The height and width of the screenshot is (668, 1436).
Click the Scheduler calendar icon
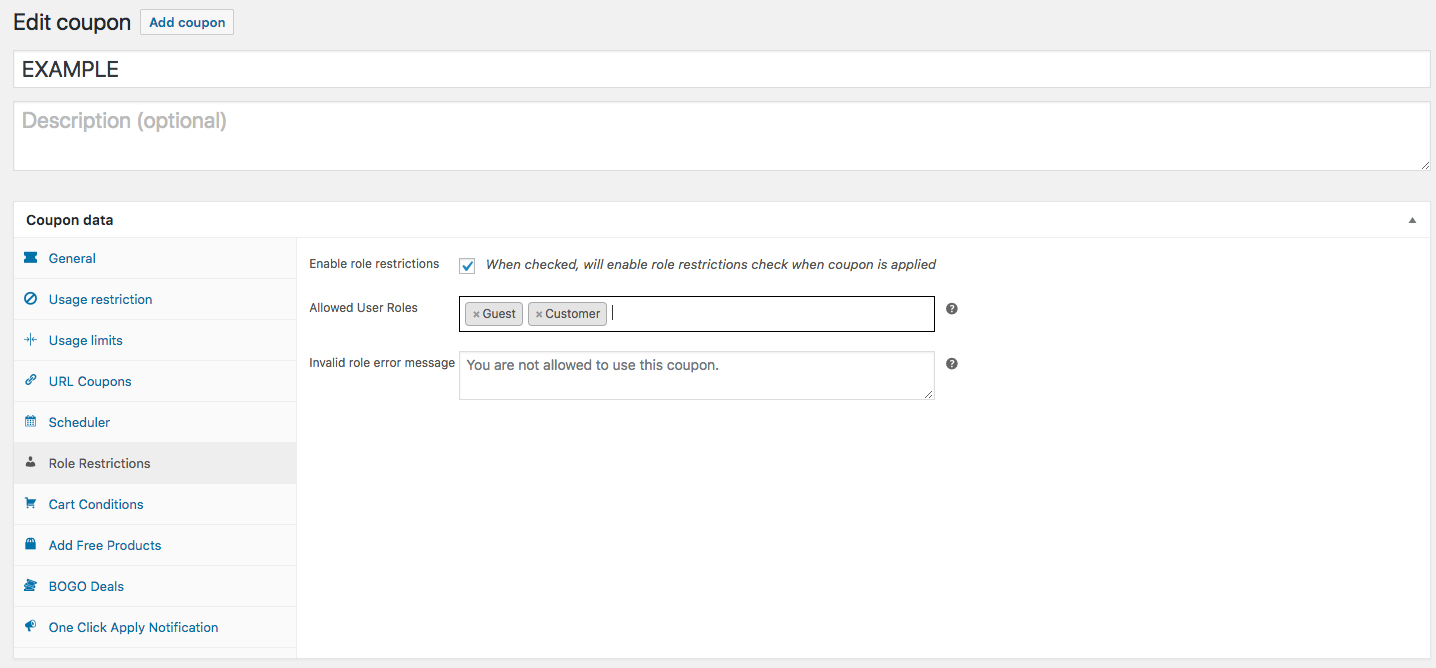[x=30, y=422]
